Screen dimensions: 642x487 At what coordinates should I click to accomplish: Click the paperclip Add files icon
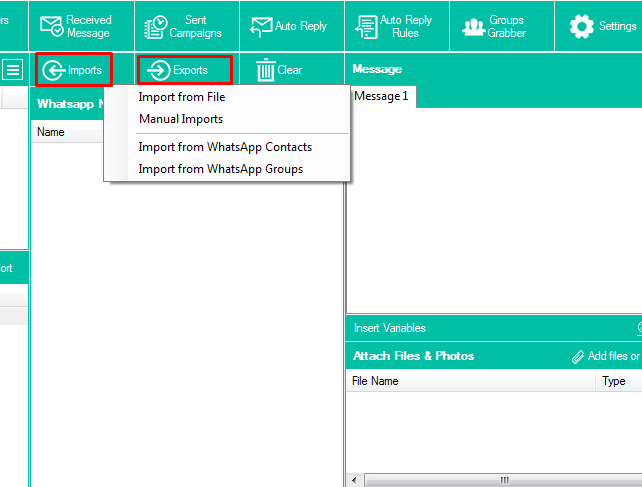pos(577,356)
